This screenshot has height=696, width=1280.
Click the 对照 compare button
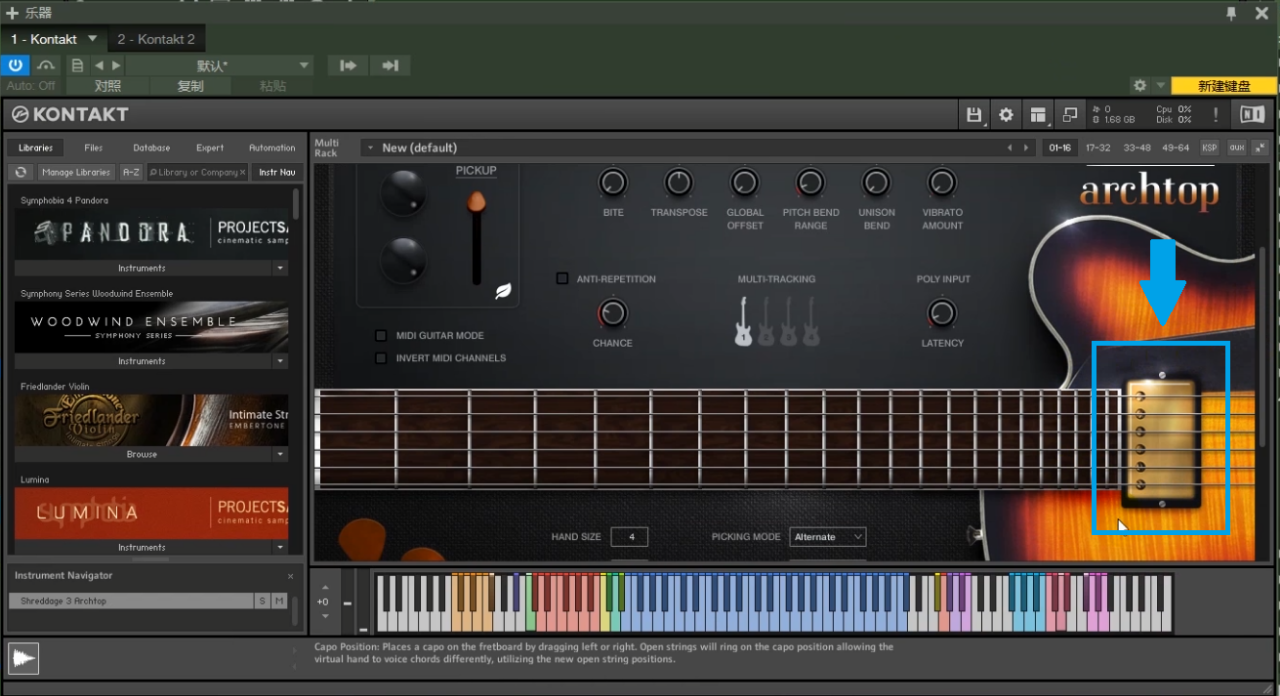click(x=108, y=86)
